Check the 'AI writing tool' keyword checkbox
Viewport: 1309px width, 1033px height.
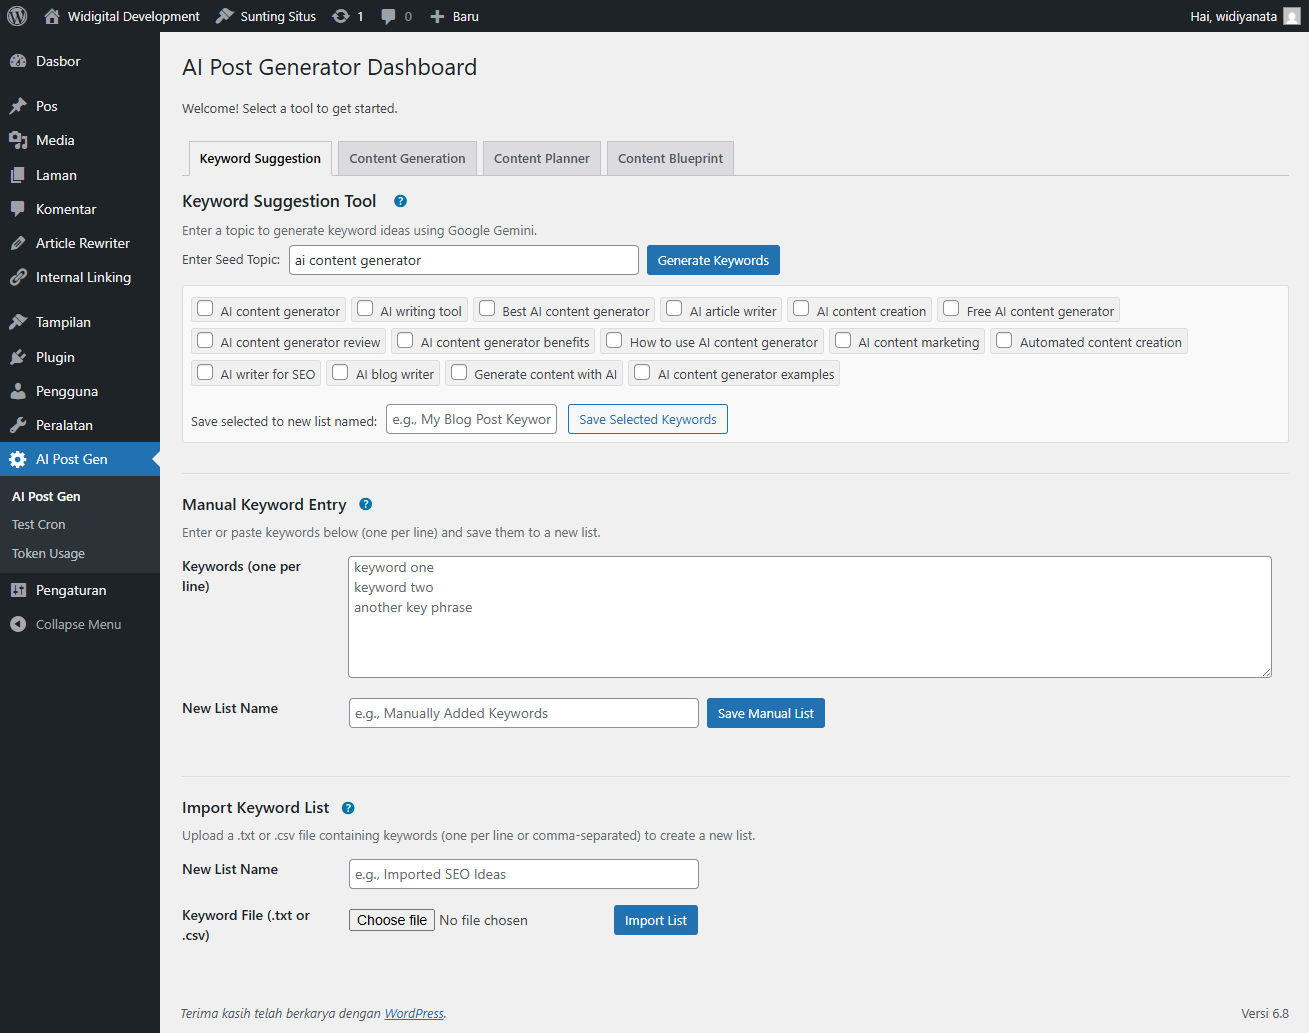click(366, 309)
